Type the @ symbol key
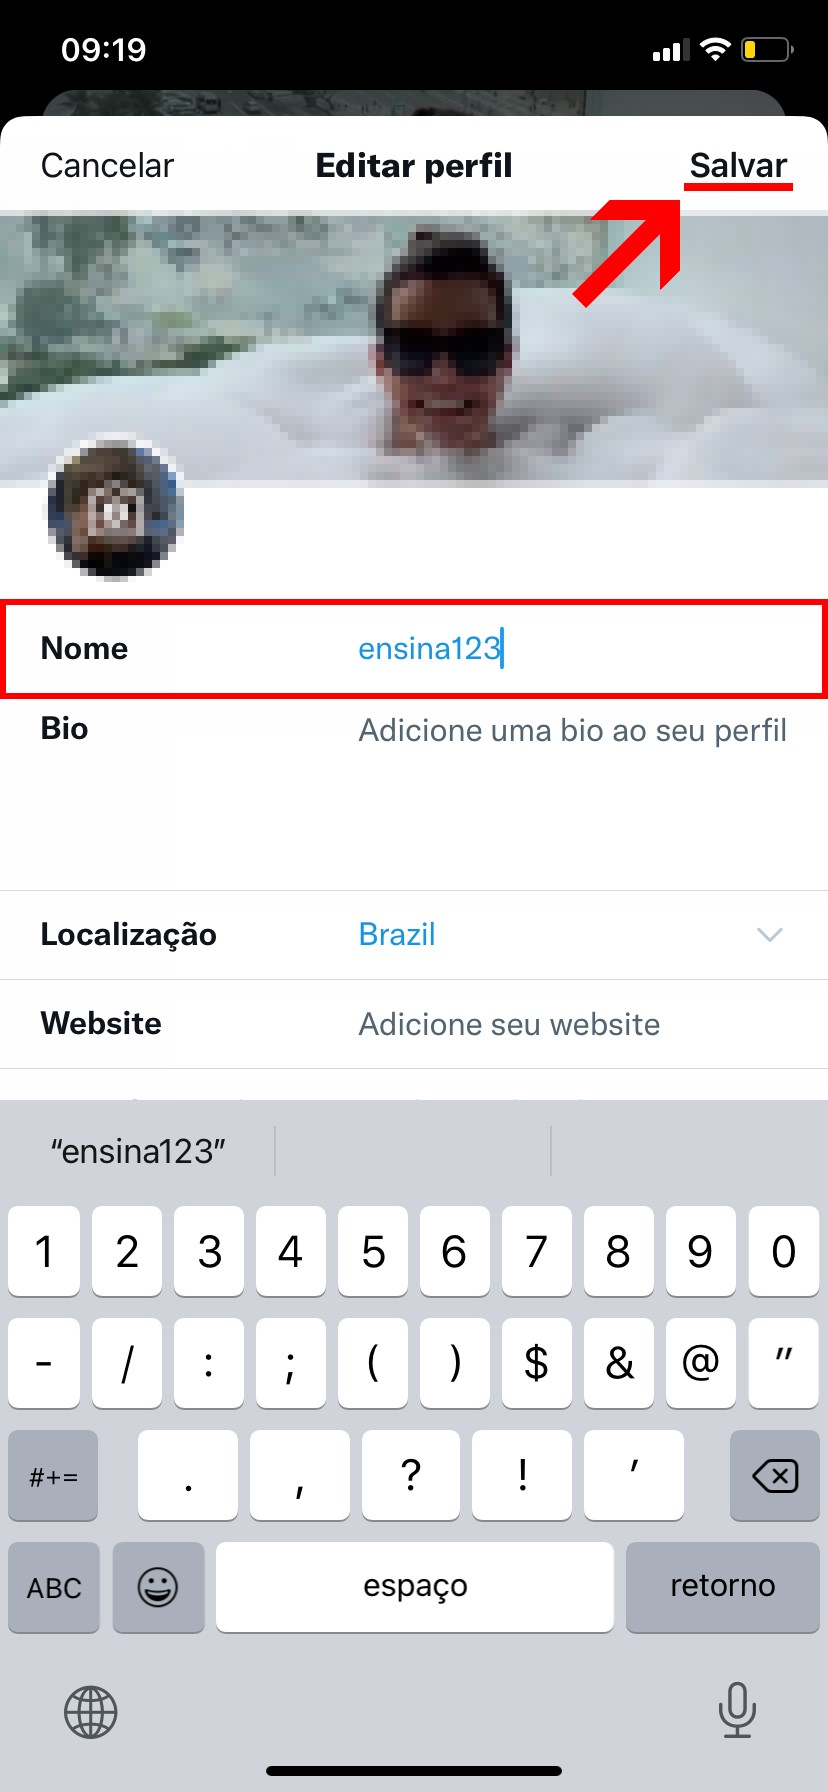 pos(700,1362)
